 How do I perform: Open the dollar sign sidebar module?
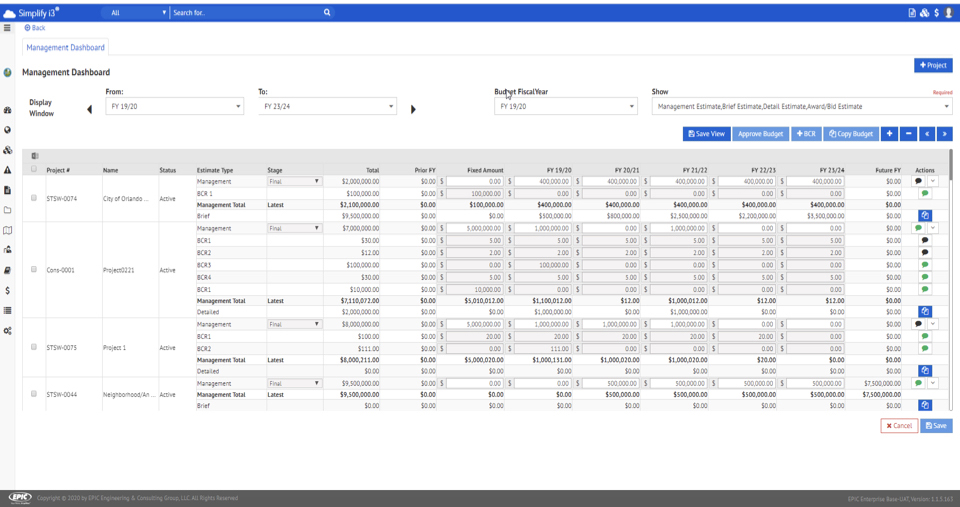(x=7, y=290)
